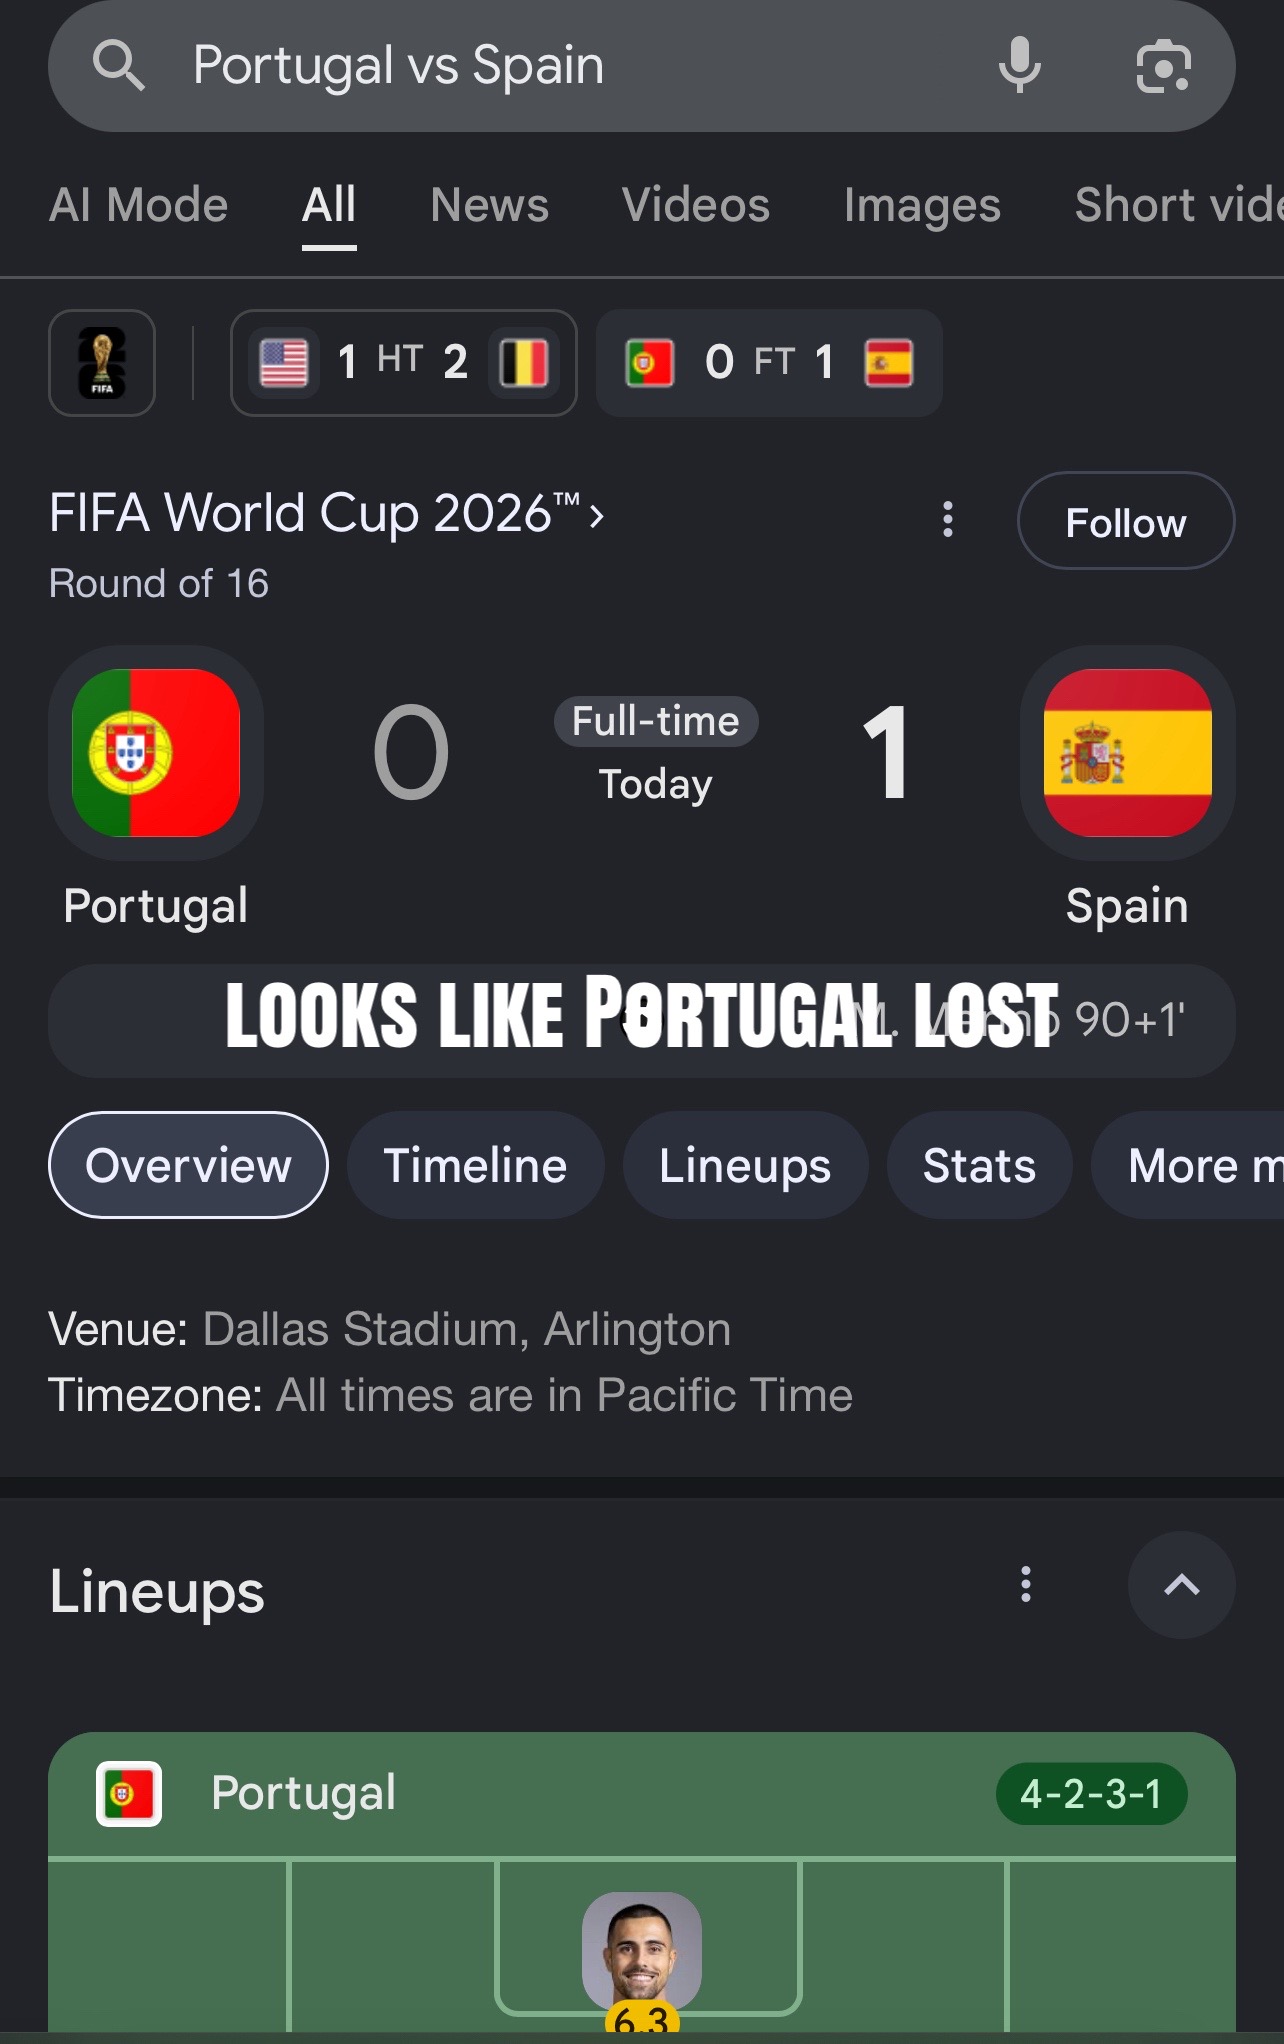1284x2044 pixels.
Task: Follow the World Cup match
Action: [x=1126, y=521]
